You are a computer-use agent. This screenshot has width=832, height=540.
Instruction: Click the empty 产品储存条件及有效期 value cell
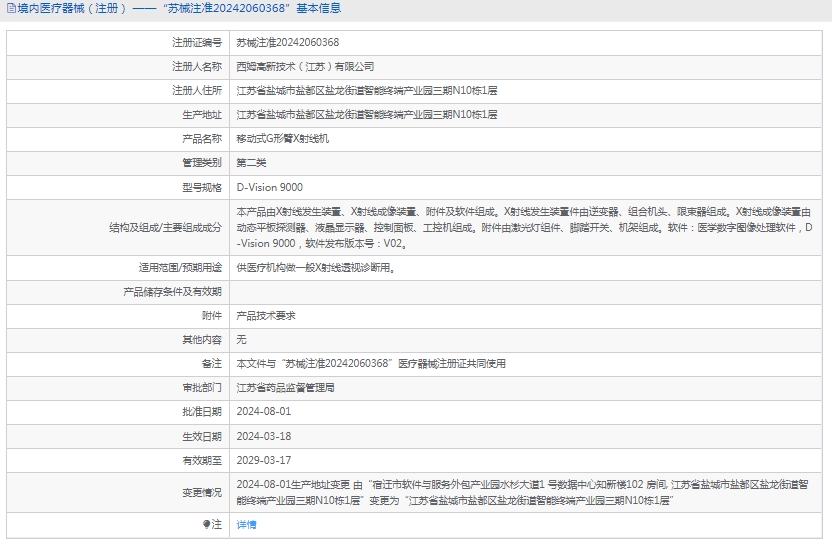pos(526,291)
